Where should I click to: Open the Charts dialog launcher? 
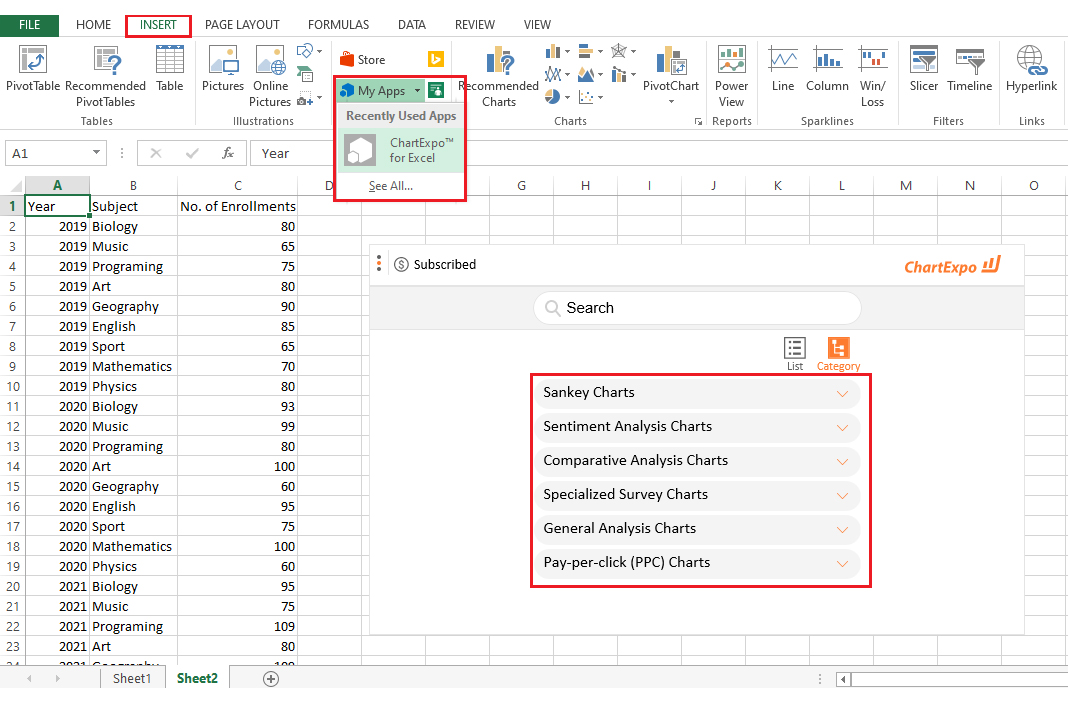coord(698,121)
